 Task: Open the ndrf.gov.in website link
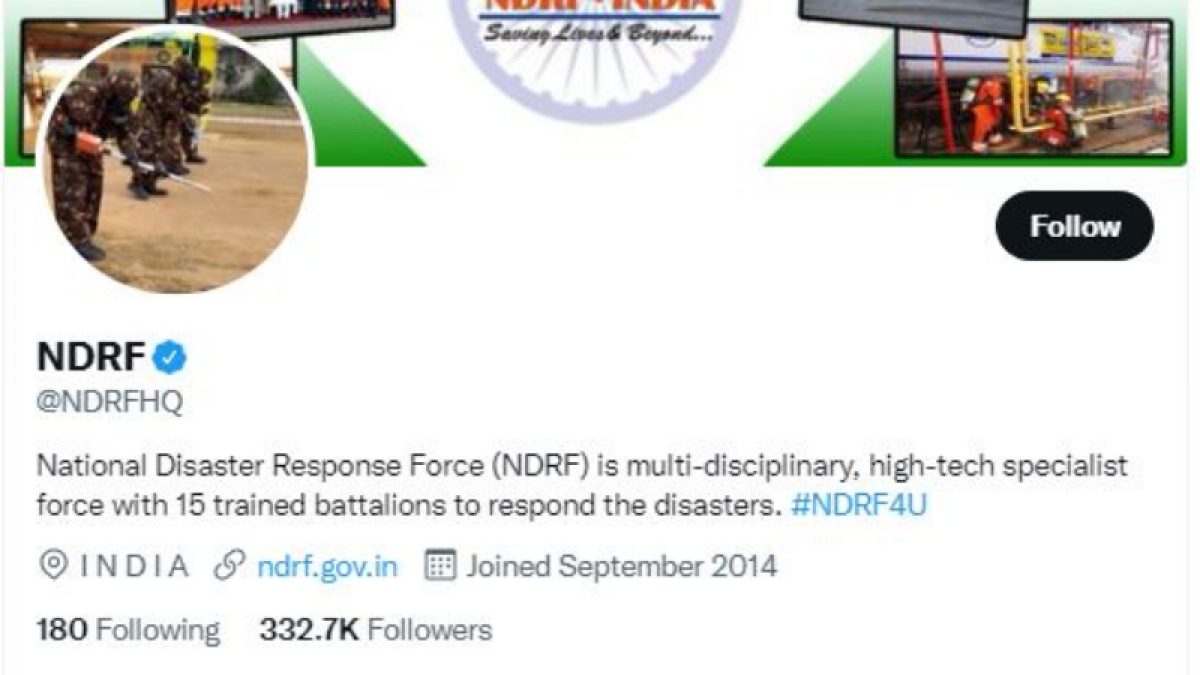click(327, 567)
